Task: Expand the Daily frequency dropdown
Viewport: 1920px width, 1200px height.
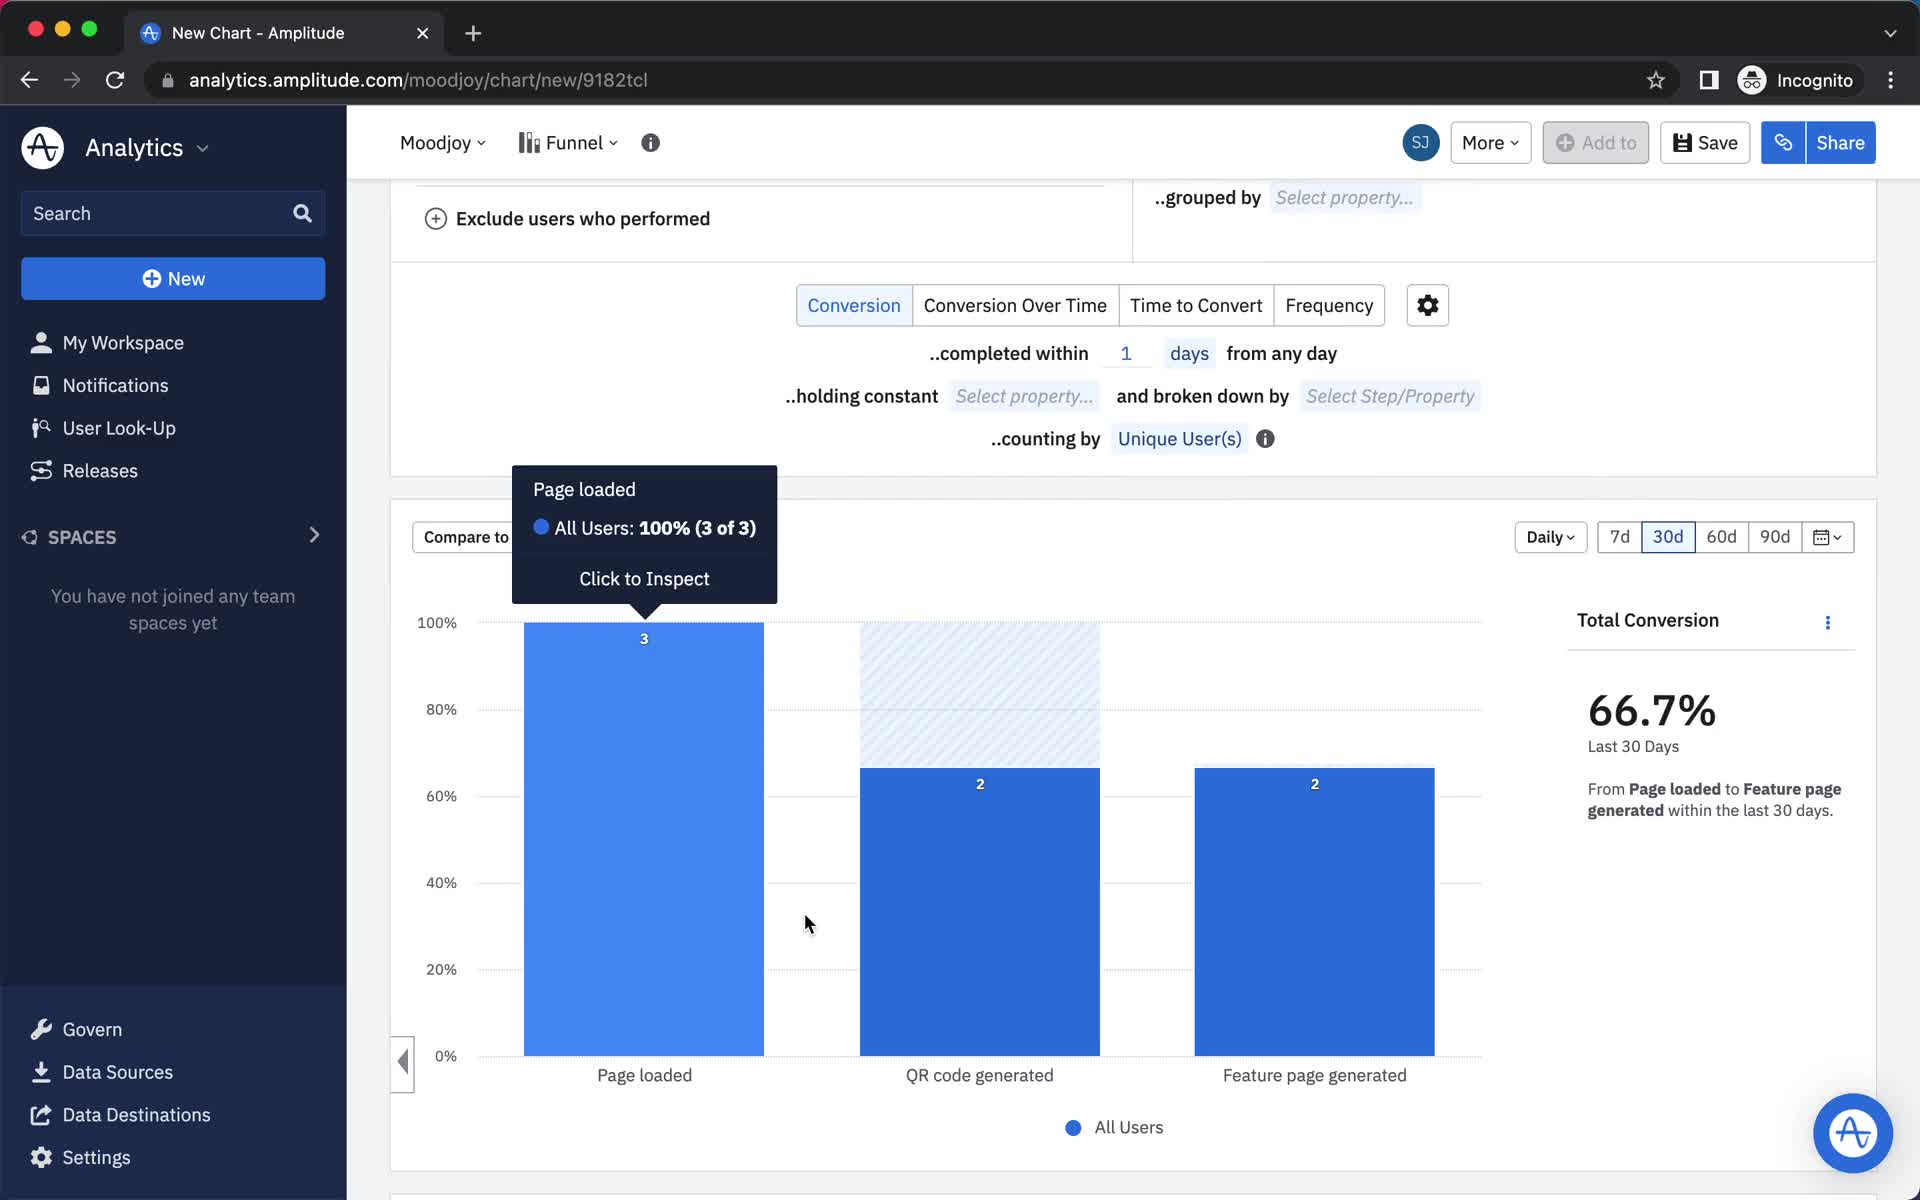Action: pos(1550,536)
